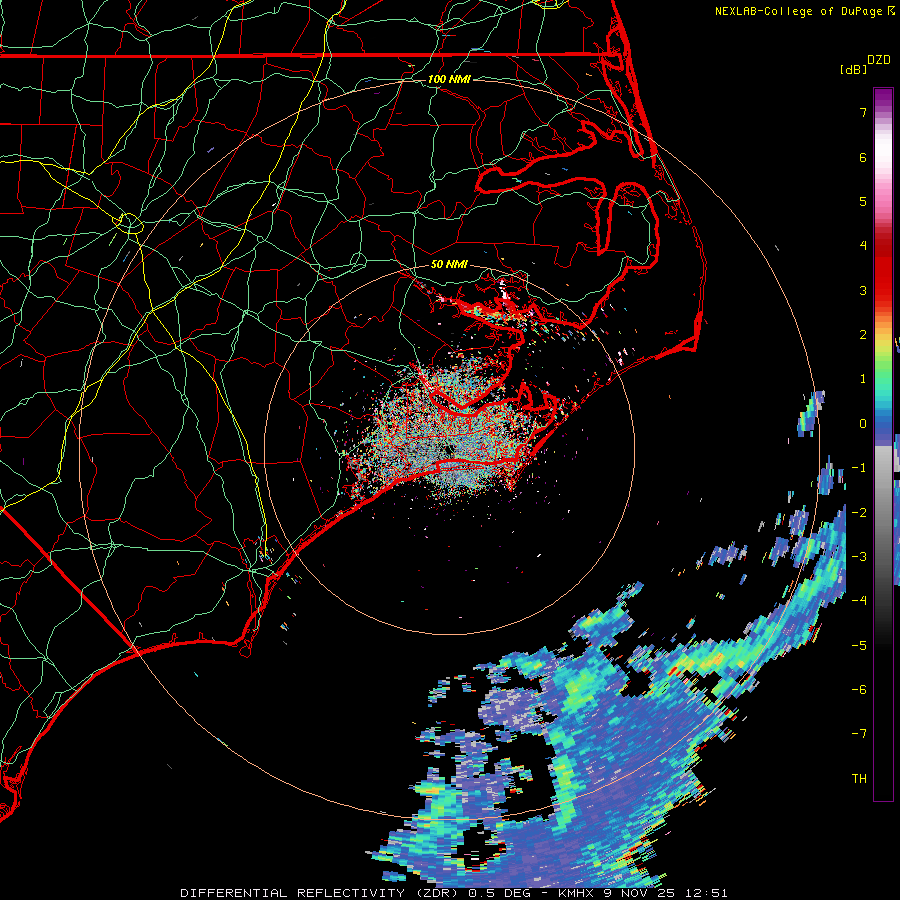The image size is (900, 900).
Task: Click the "0" scale value
Action: coord(863,424)
